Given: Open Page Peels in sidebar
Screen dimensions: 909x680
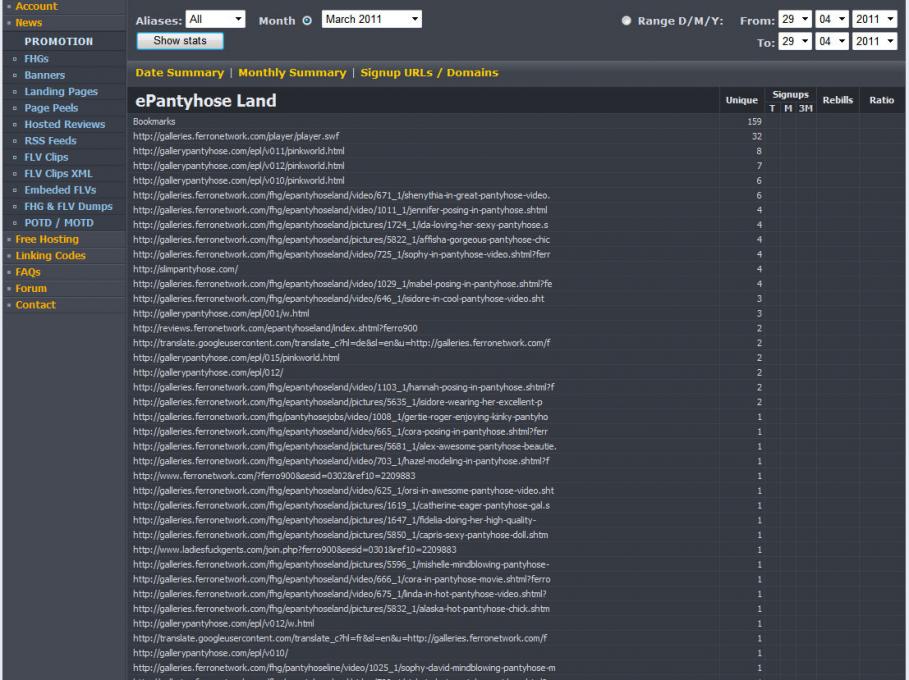Looking at the screenshot, I should click(51, 108).
